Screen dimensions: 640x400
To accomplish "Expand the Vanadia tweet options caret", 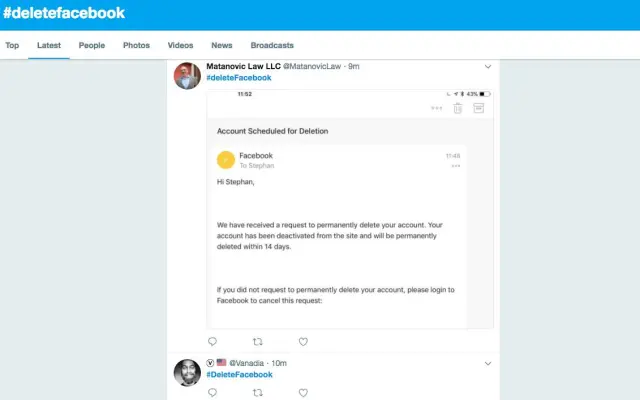I will point(488,363).
